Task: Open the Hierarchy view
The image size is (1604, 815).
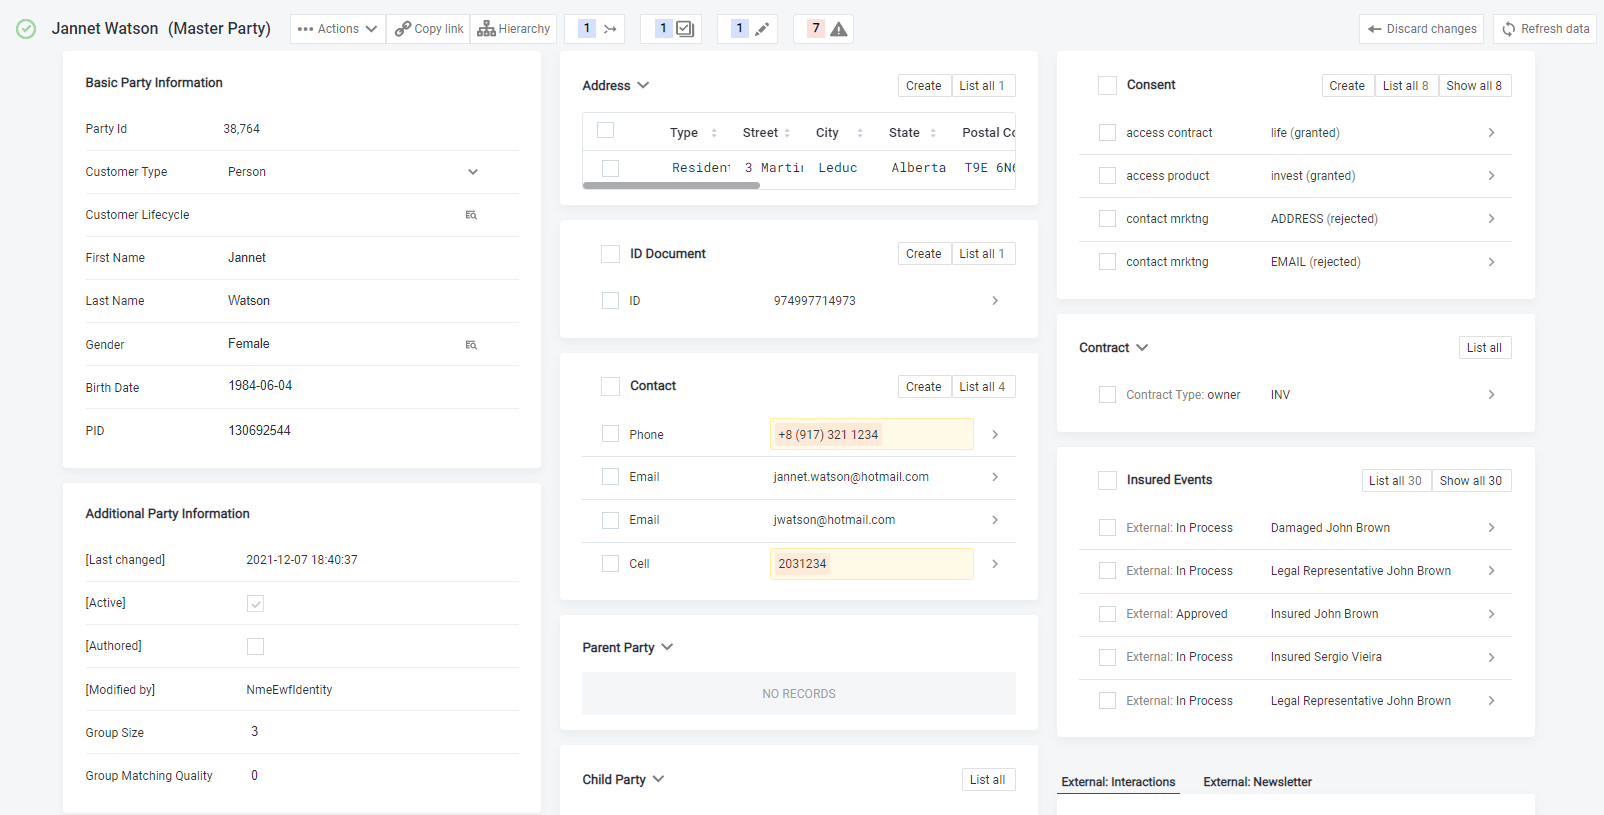Action: [x=513, y=29]
